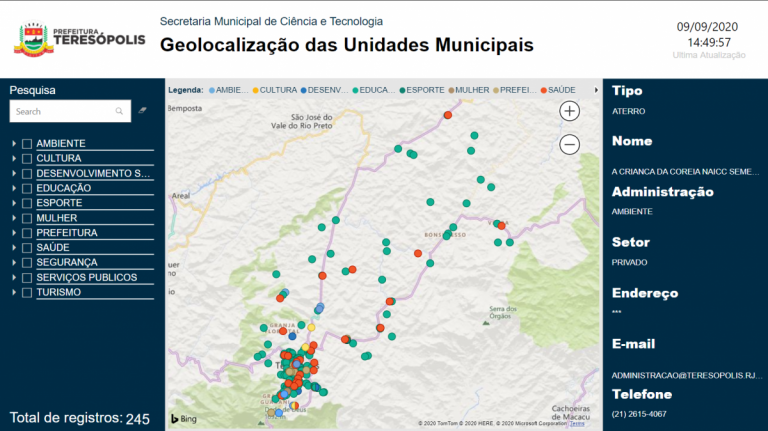The width and height of the screenshot is (768, 431).
Task: Click inside the Search input field
Action: pos(62,112)
